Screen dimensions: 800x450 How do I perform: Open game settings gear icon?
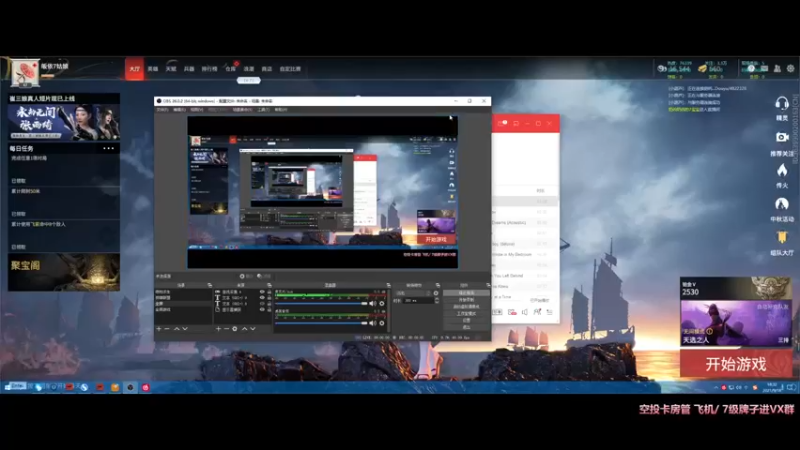point(790,68)
